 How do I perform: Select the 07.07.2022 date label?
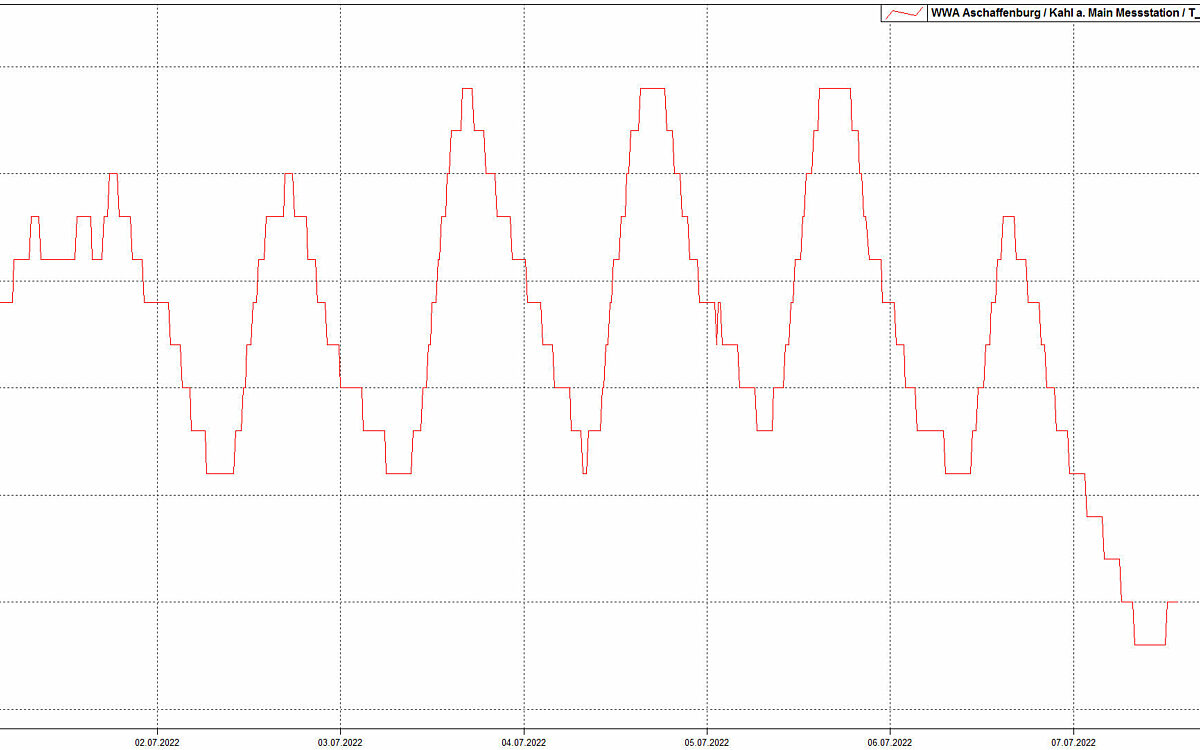pos(1072,742)
